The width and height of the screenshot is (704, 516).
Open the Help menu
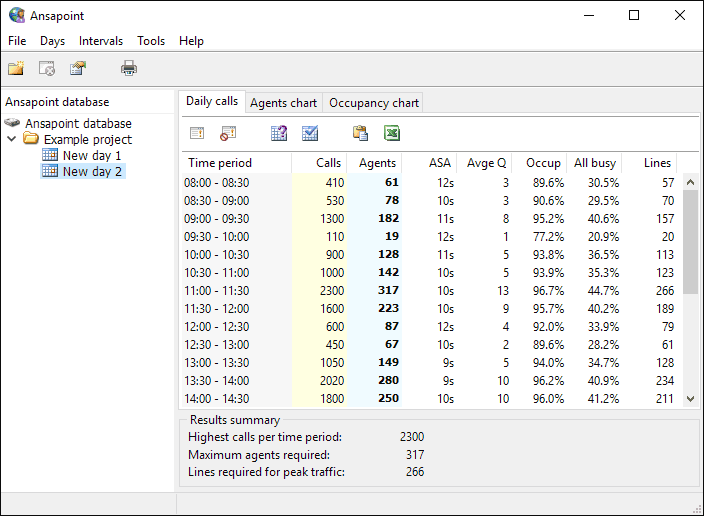[191, 41]
